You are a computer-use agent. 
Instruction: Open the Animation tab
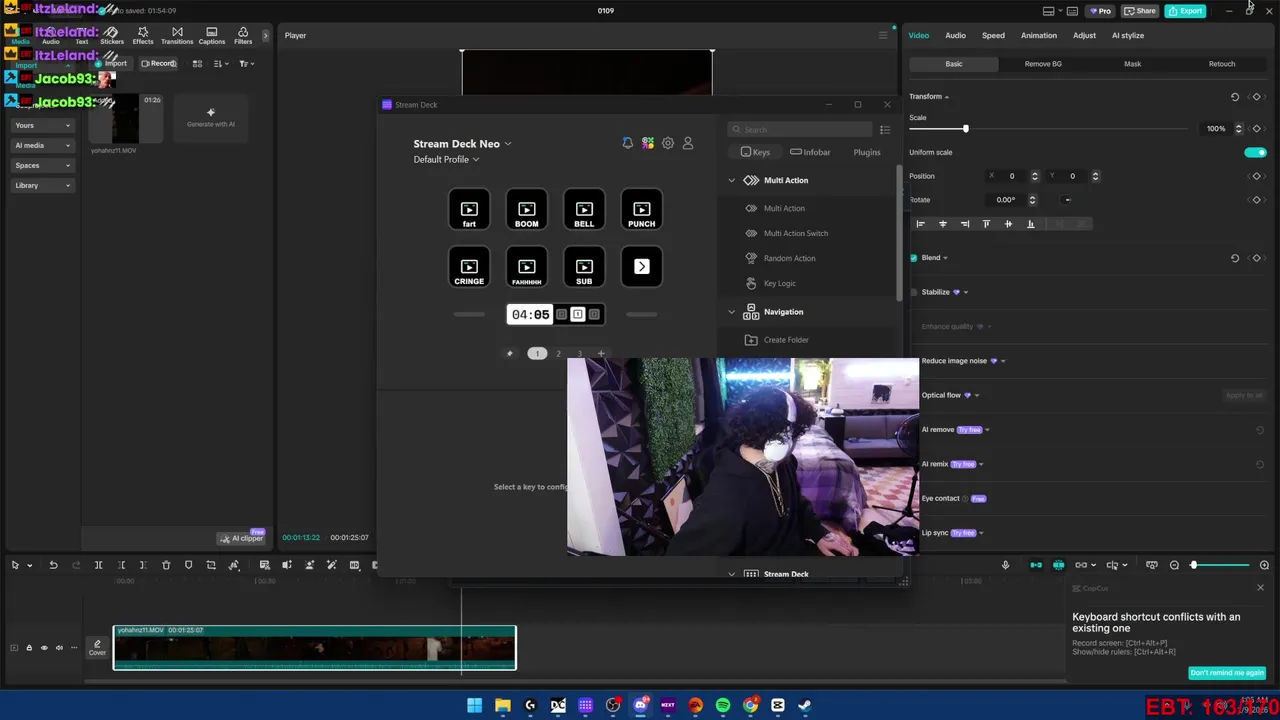[1039, 36]
